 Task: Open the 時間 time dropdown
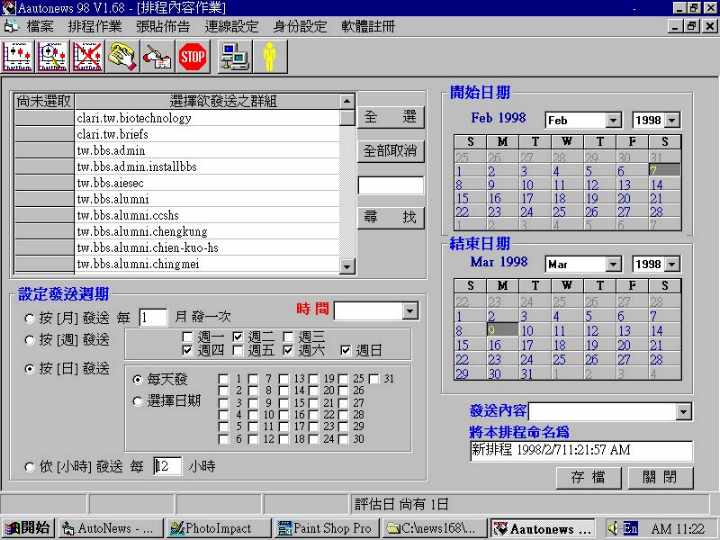410,311
